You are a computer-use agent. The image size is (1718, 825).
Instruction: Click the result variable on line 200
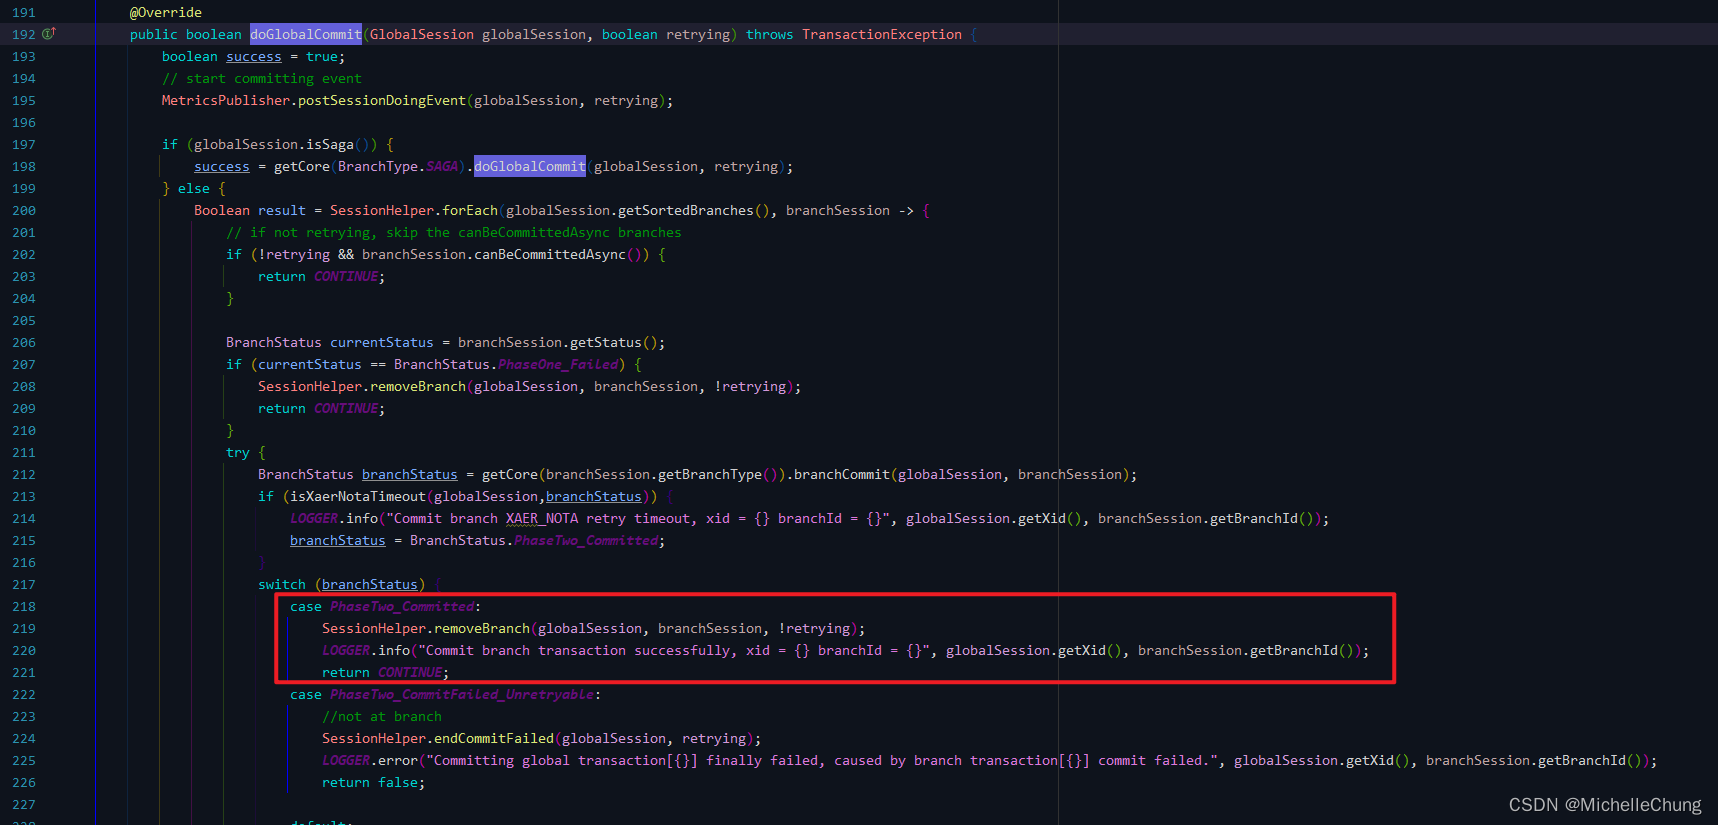pyautogui.click(x=282, y=210)
